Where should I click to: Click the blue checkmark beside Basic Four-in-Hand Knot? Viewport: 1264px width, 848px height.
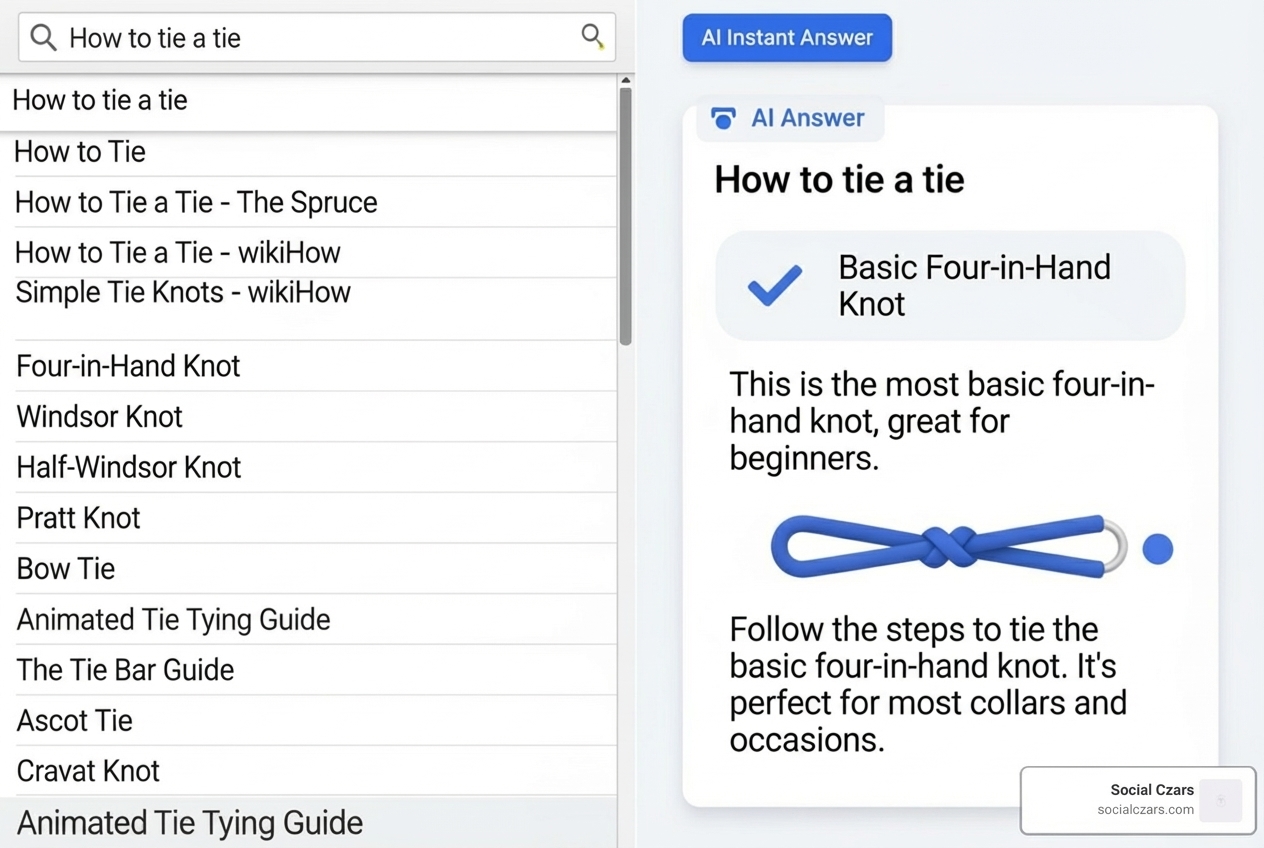[775, 285]
